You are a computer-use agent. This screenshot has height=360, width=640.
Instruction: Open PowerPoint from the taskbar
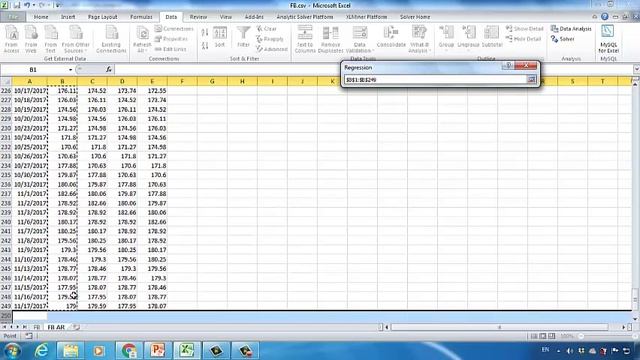click(x=157, y=350)
